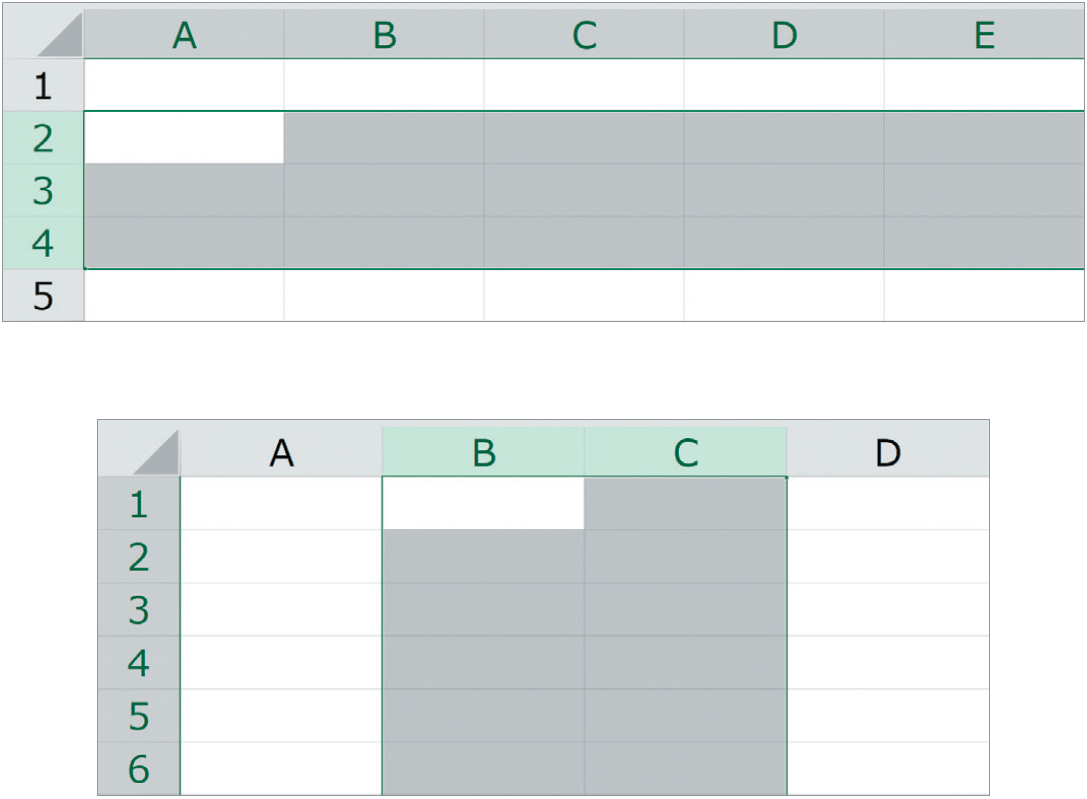
Task: Select row 3 header in bottom sheet
Action: coord(139,610)
